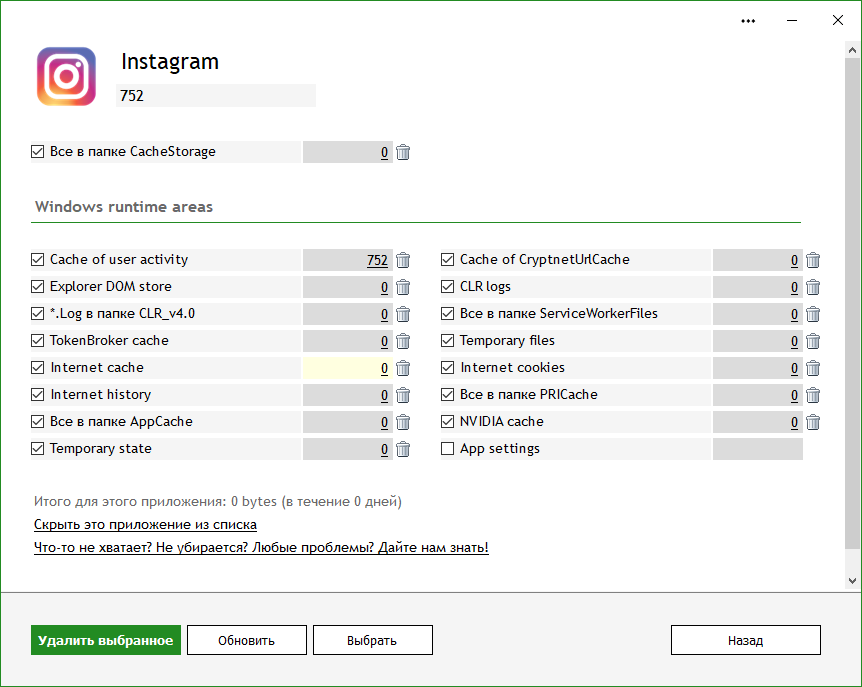Toggle Internet history checkbox
862x687 pixels.
click(x=37, y=394)
